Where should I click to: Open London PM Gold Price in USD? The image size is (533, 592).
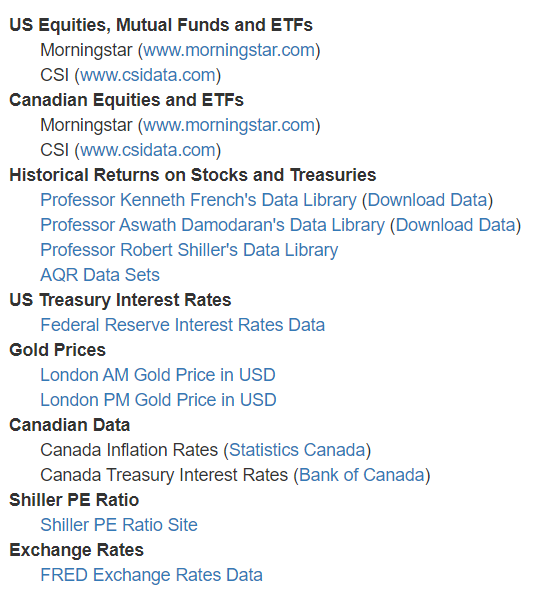click(x=159, y=400)
